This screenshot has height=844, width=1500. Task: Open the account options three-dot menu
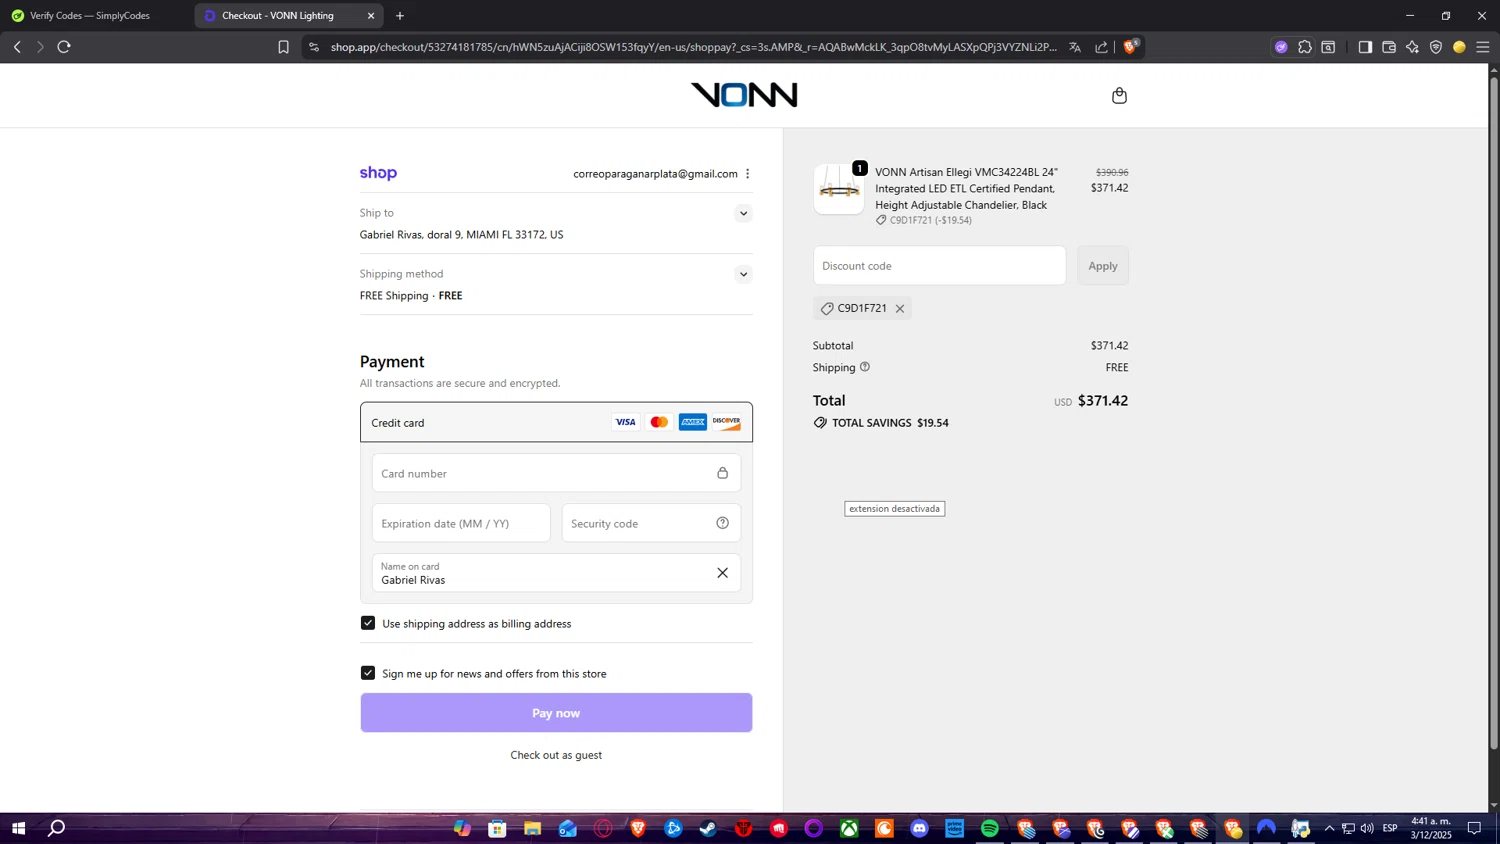pyautogui.click(x=747, y=174)
